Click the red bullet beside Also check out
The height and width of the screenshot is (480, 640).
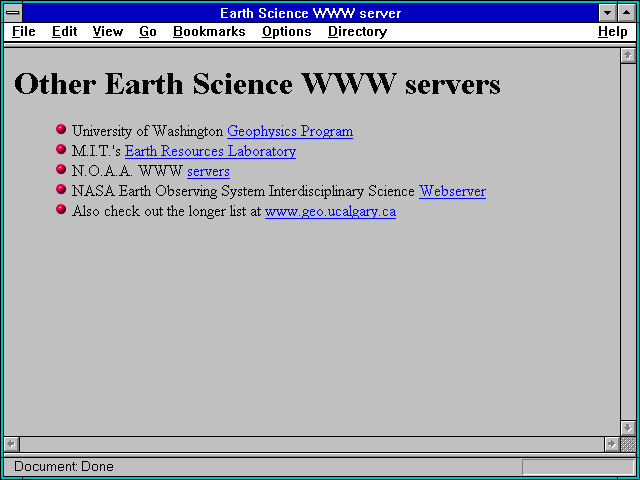(61, 209)
